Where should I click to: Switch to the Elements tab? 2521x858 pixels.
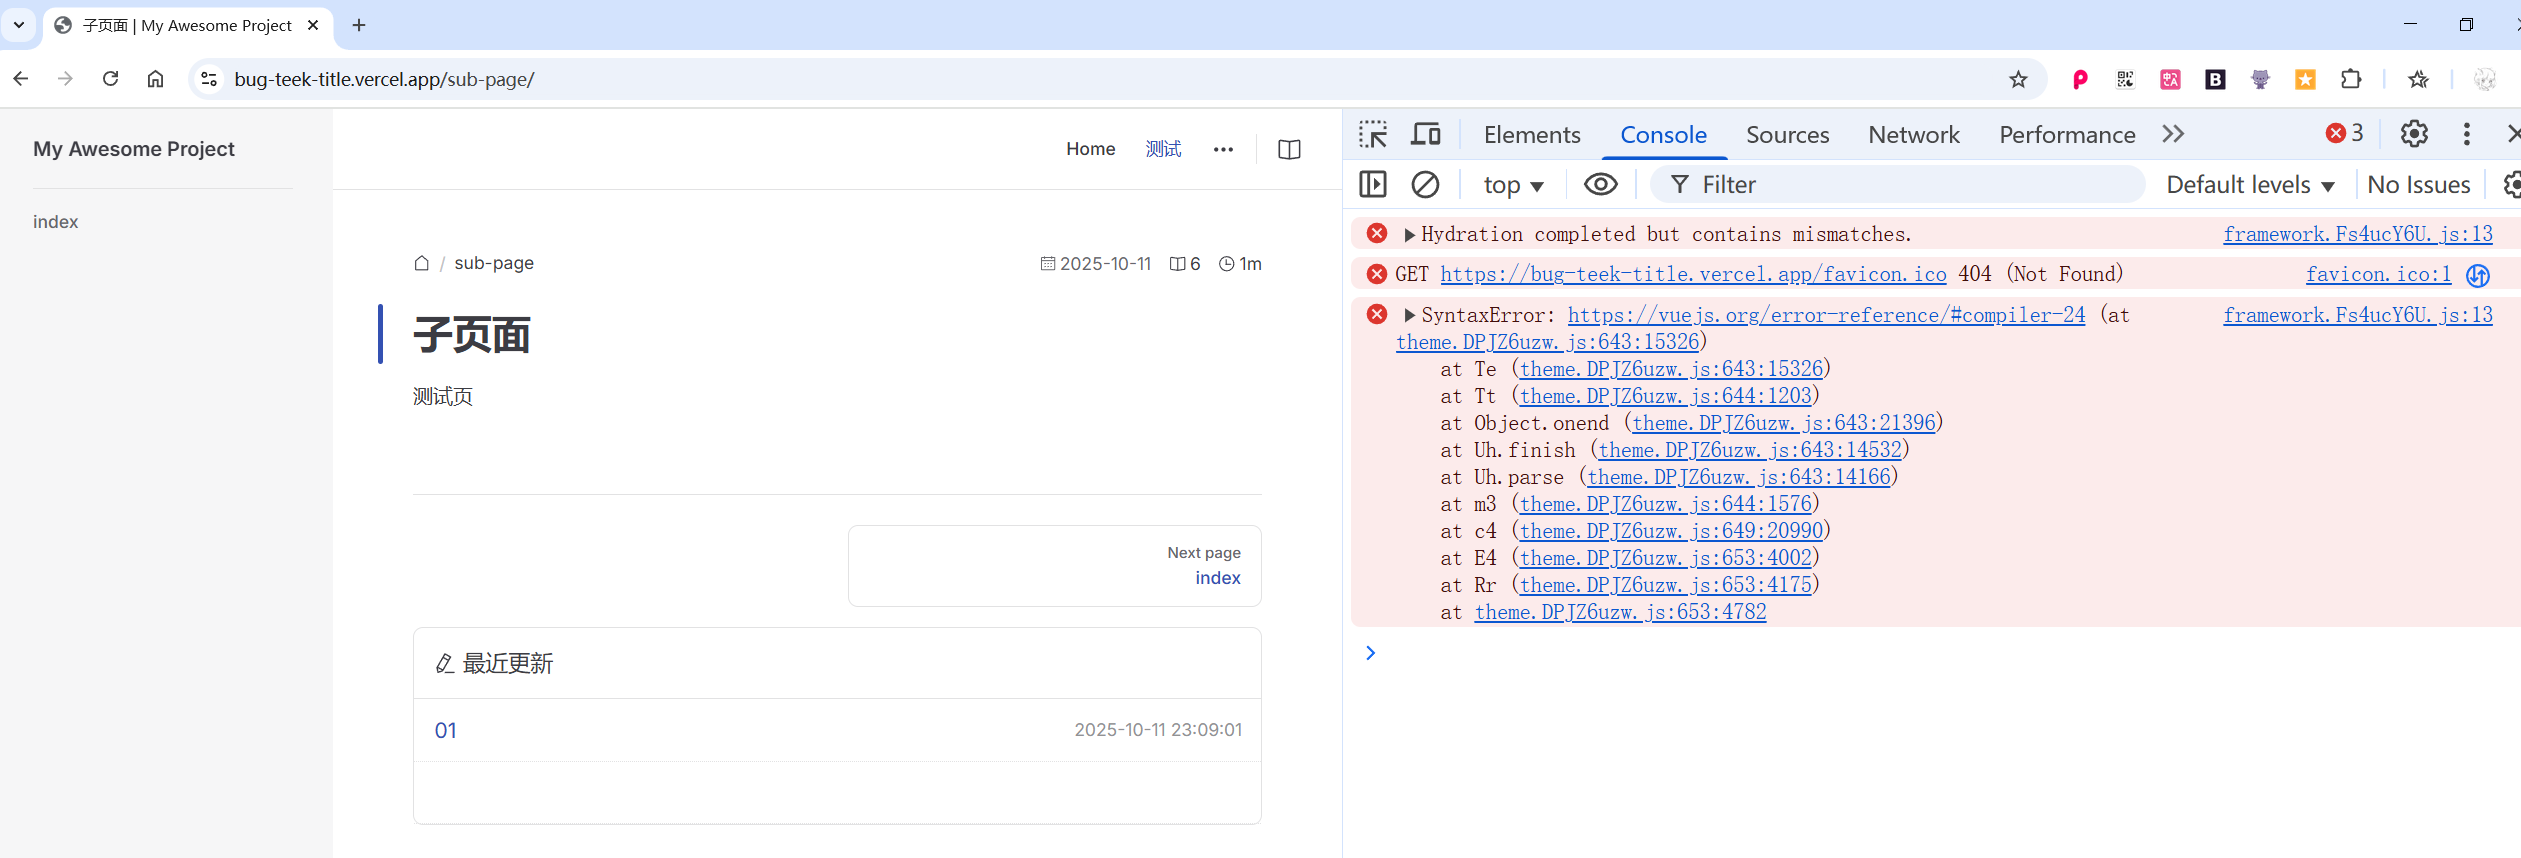pyautogui.click(x=1531, y=135)
